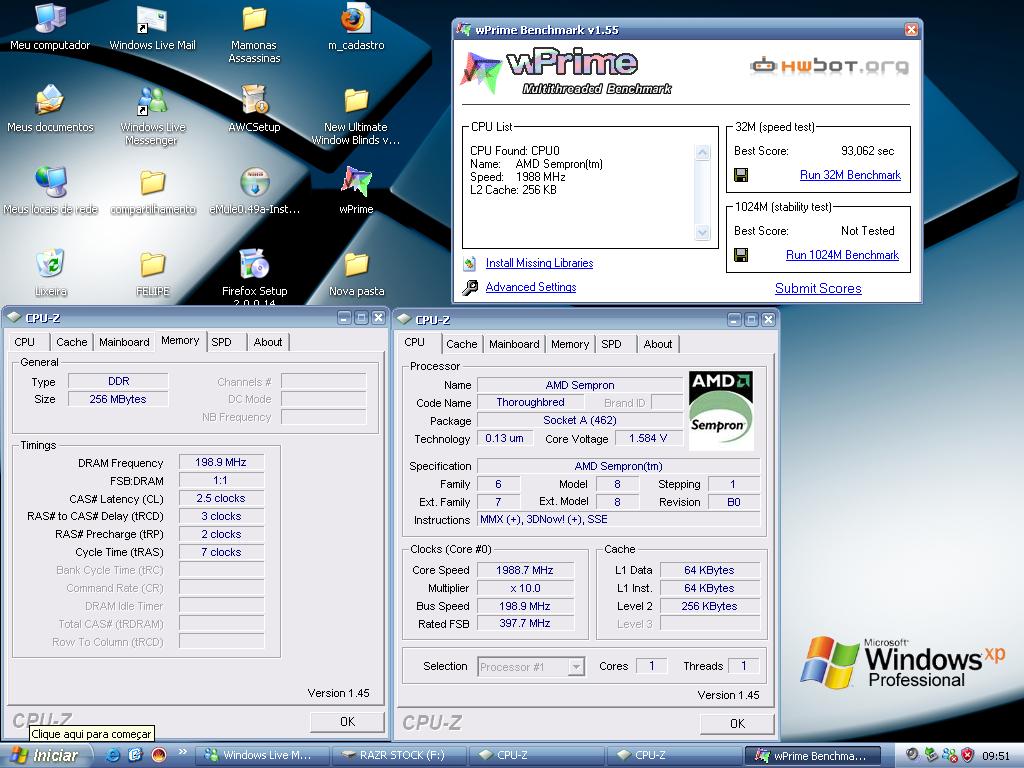Open Meu computador desktop icon
The width and height of the screenshot is (1024, 768).
(x=50, y=27)
